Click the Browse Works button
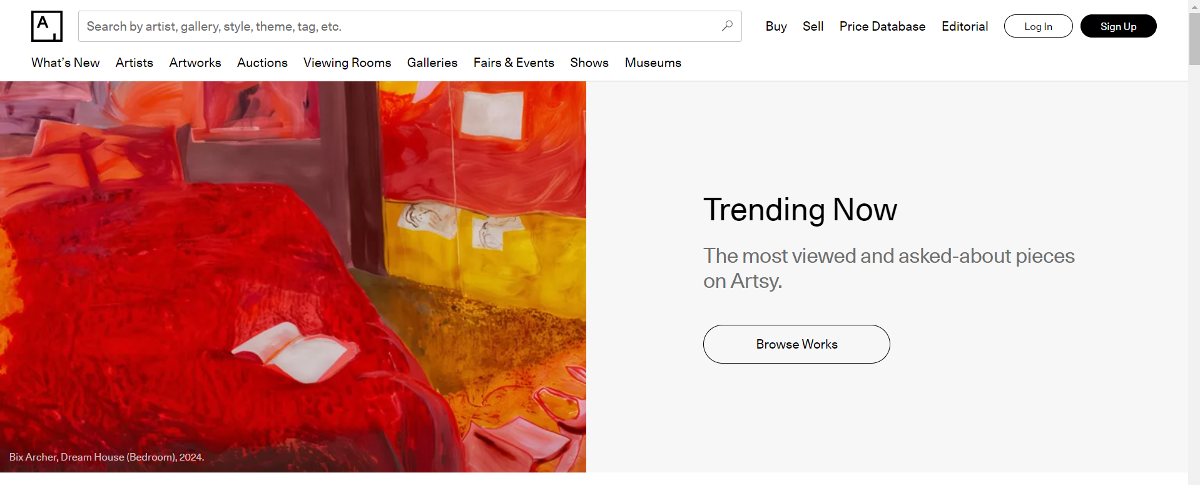1200x485 pixels. click(x=796, y=344)
